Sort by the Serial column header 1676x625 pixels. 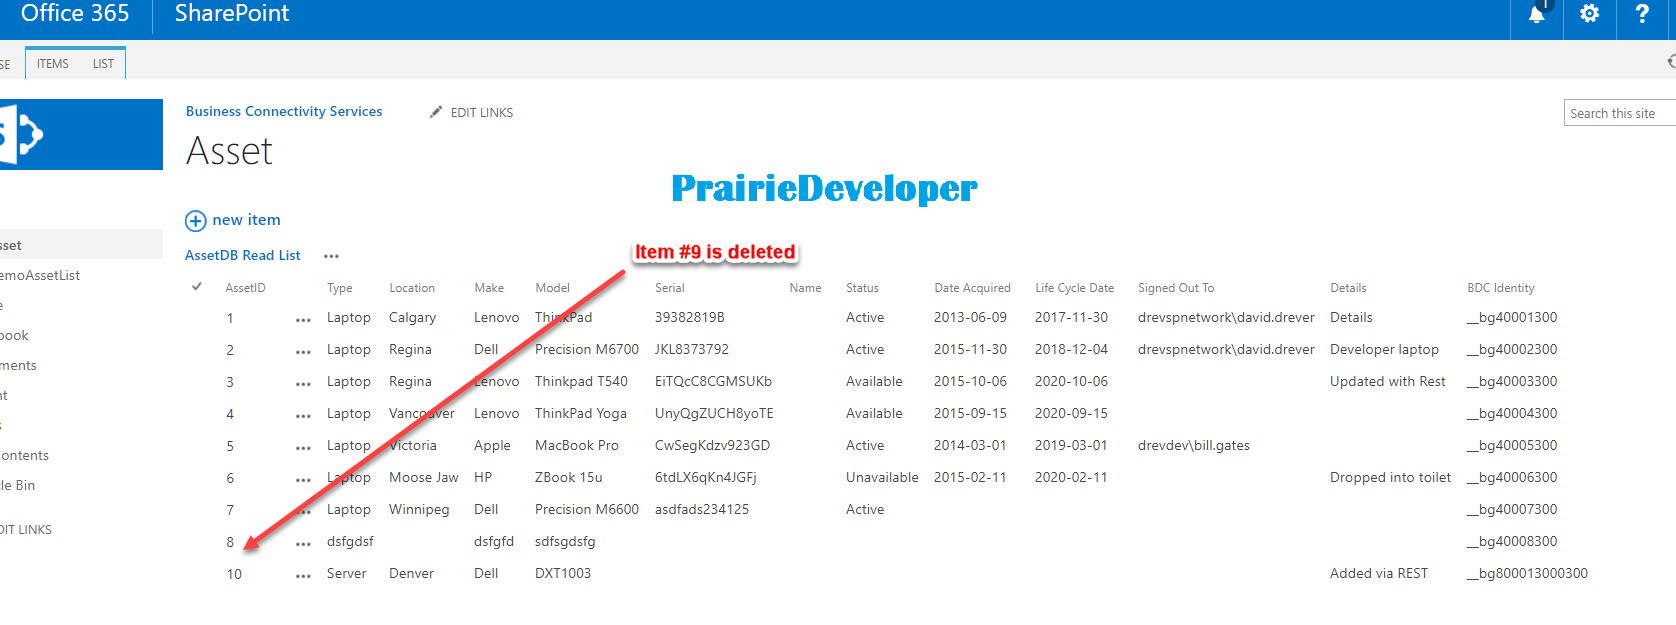tap(670, 288)
